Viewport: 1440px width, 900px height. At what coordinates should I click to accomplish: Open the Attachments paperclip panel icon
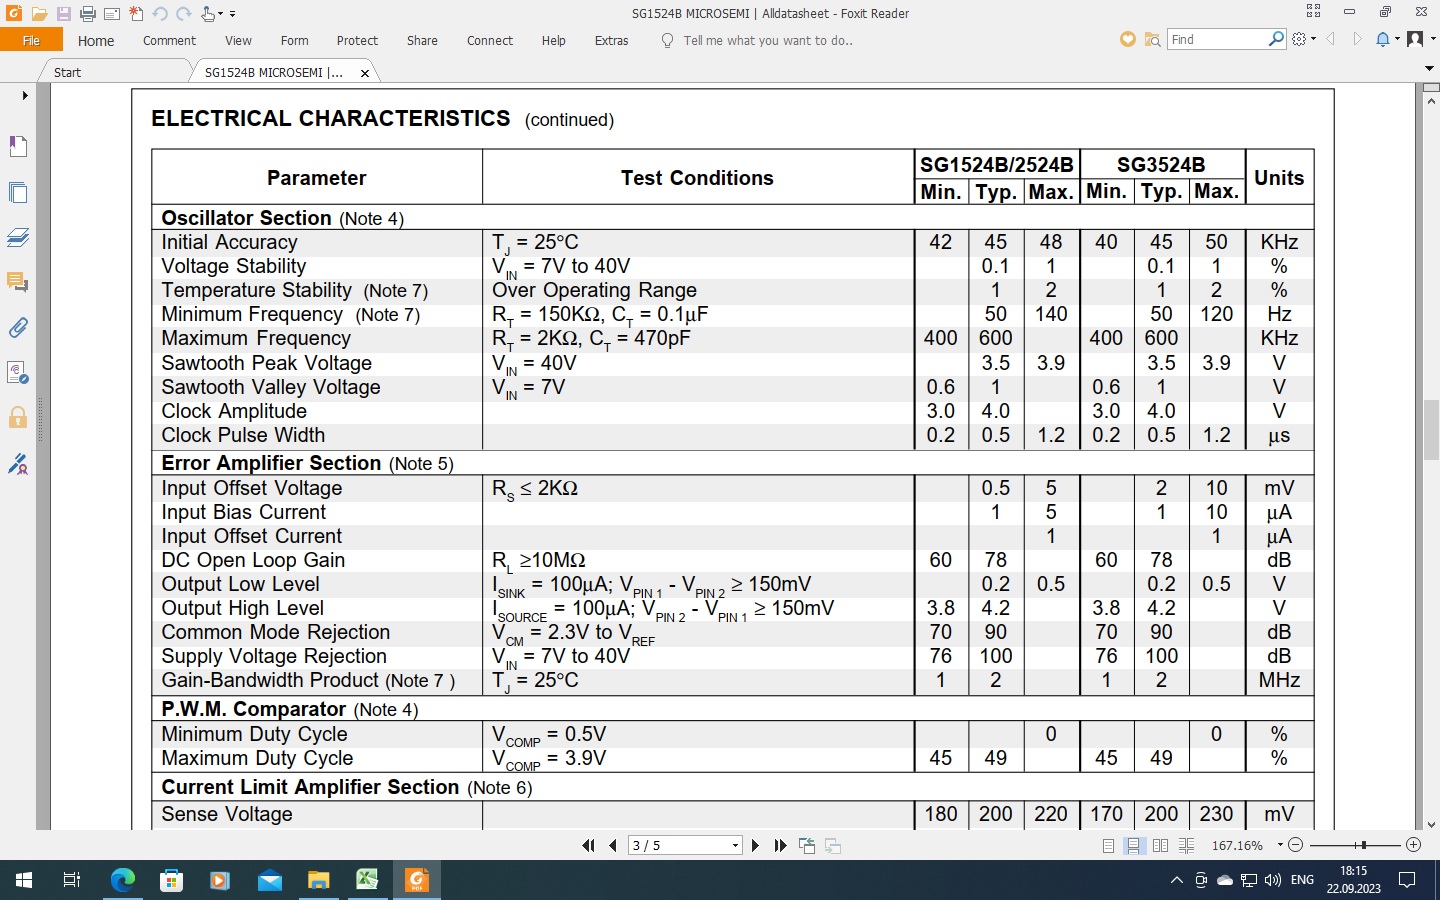click(18, 327)
